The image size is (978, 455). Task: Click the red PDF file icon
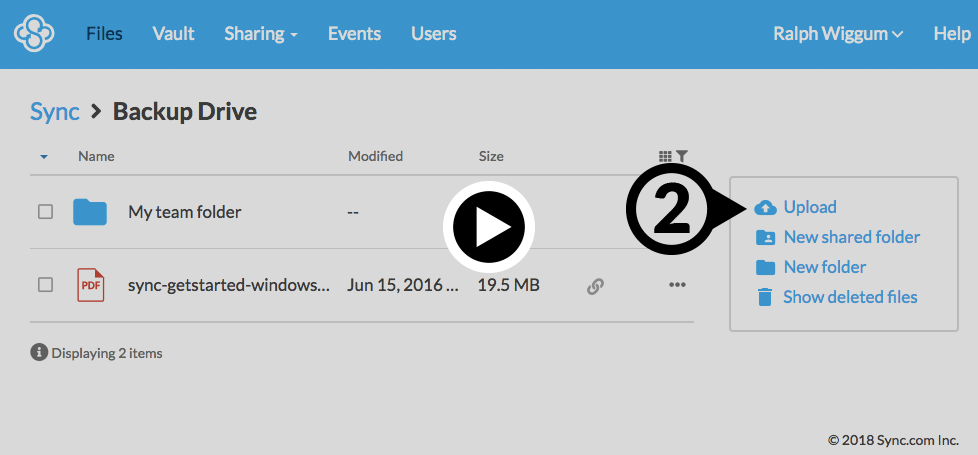coord(90,285)
